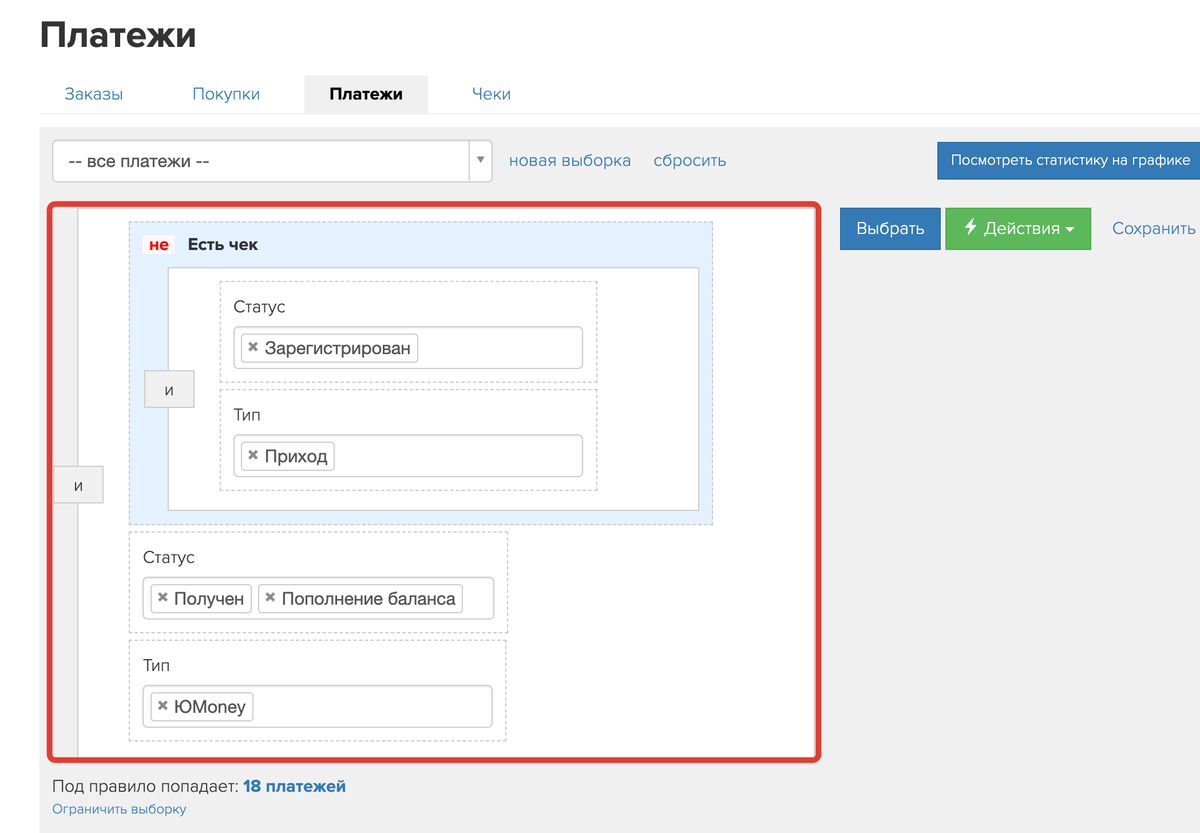1200x833 pixels.
Task: Remove the Приход type tag
Action: click(253, 456)
